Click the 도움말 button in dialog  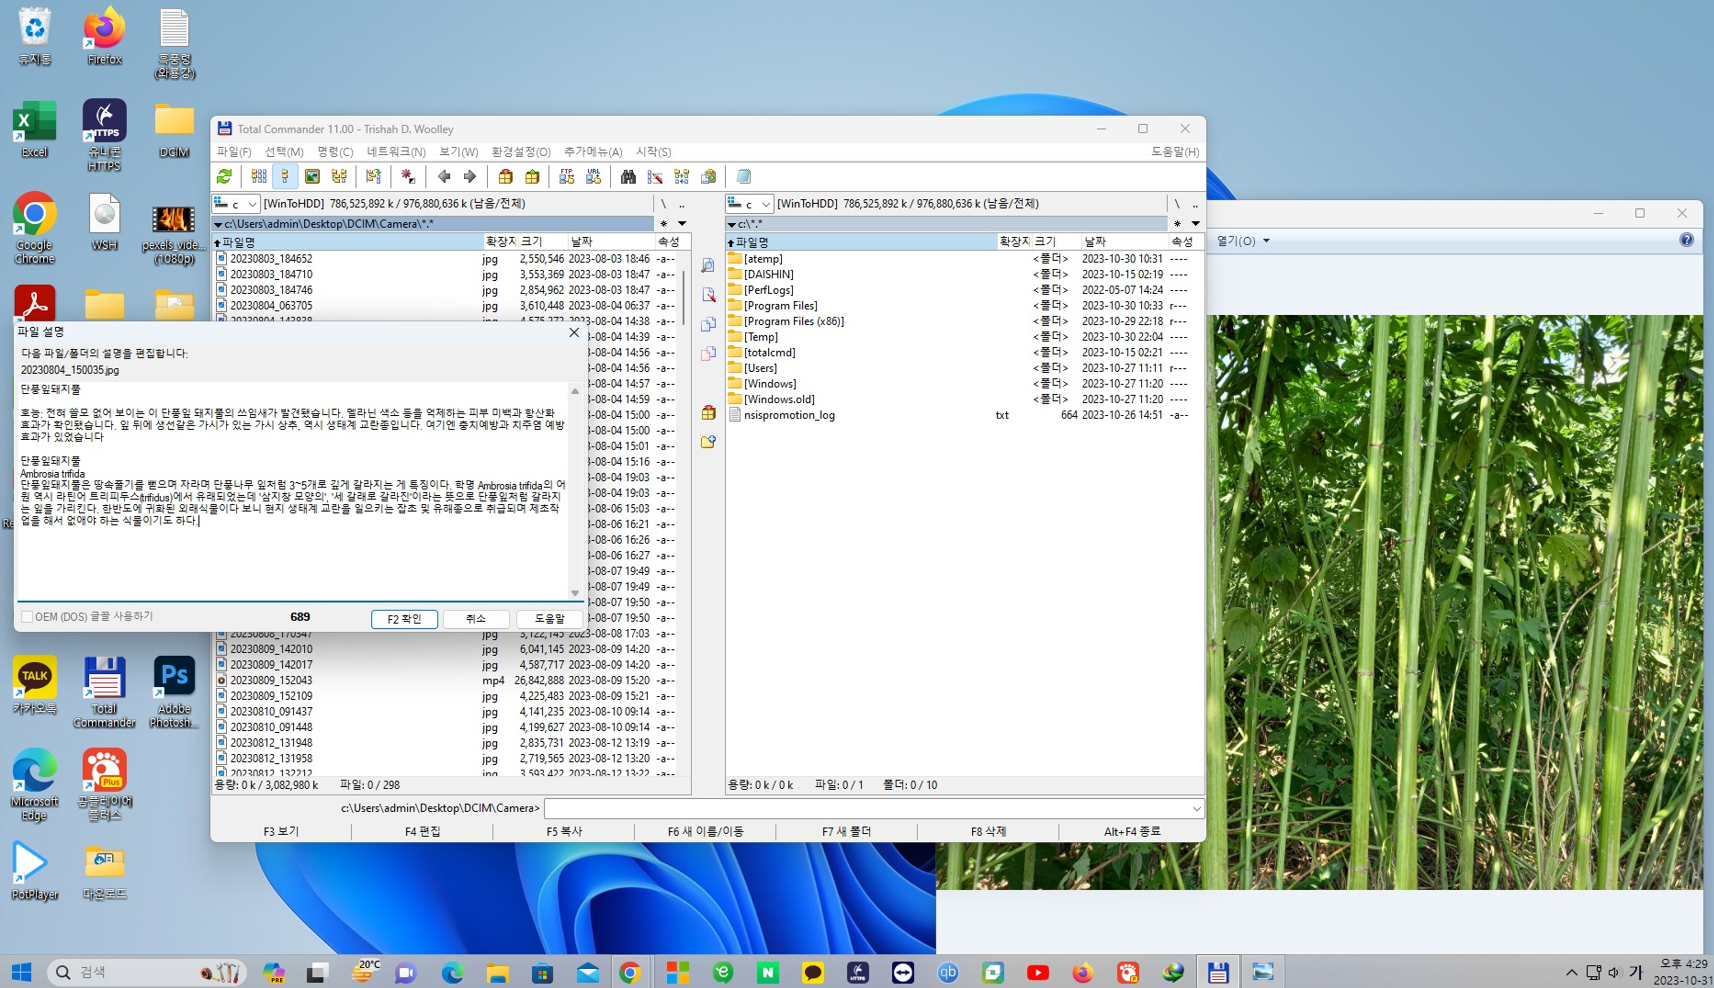click(x=549, y=619)
